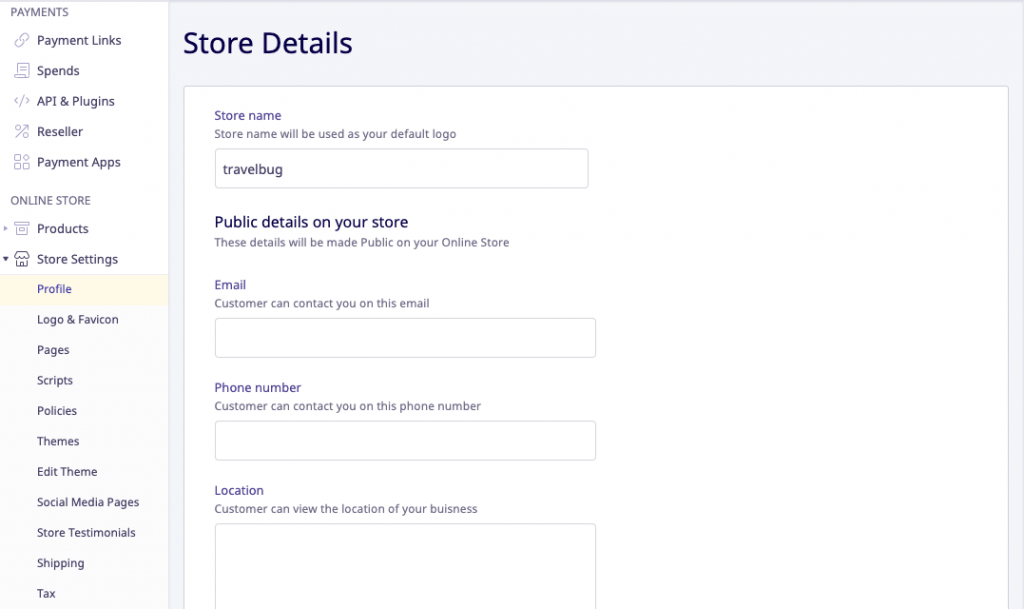Click the Spends receipt icon

21,71
